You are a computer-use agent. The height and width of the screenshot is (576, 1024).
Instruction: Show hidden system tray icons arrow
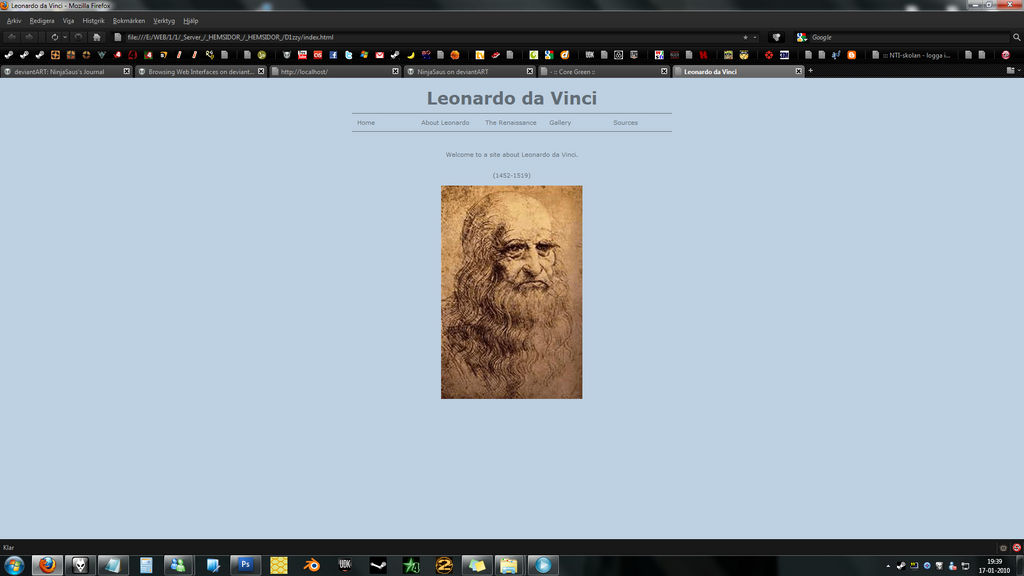888,566
